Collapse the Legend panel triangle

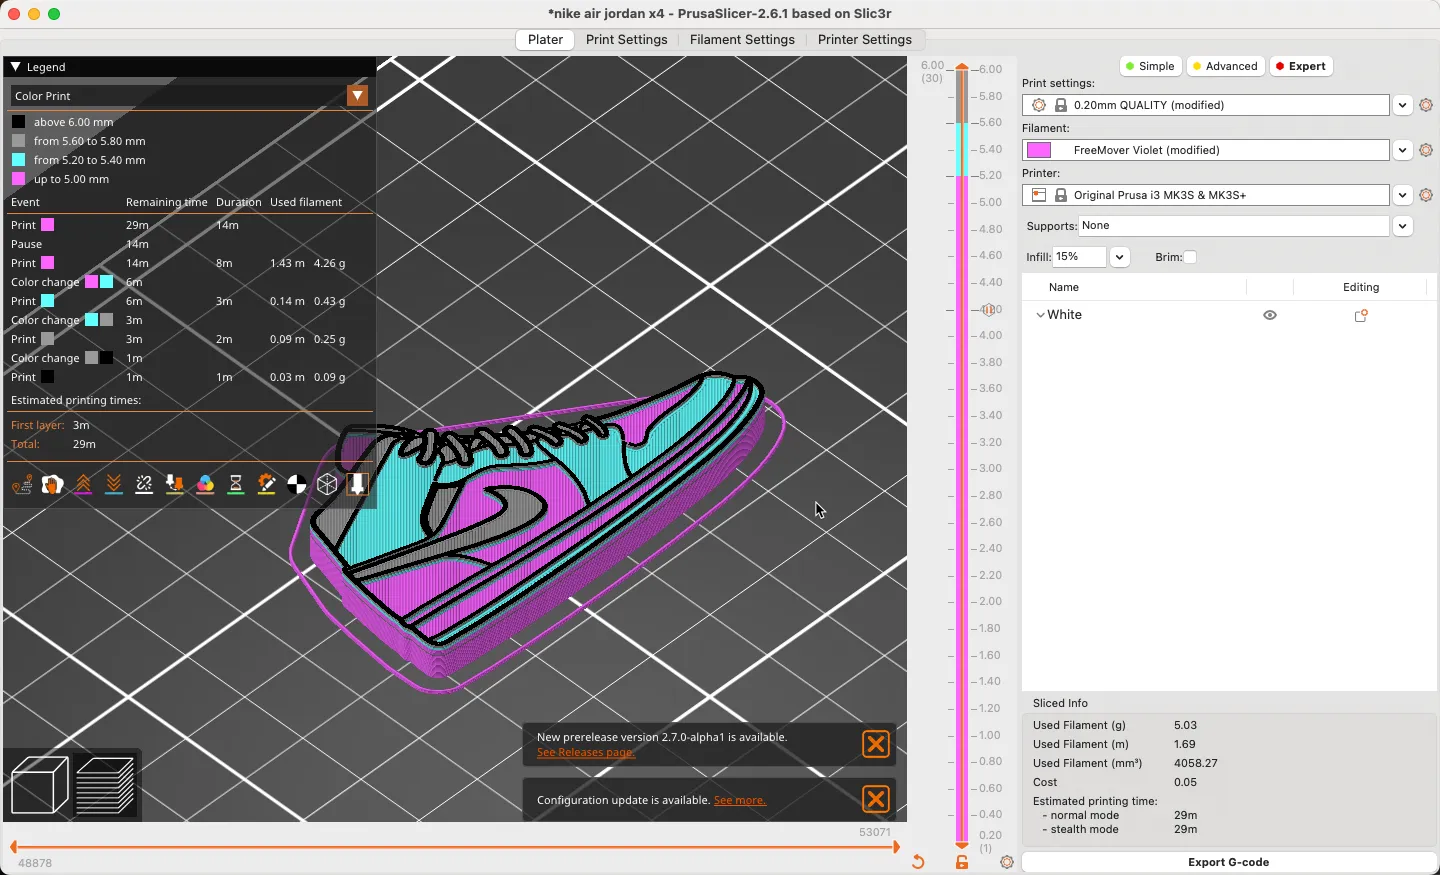click(x=16, y=67)
